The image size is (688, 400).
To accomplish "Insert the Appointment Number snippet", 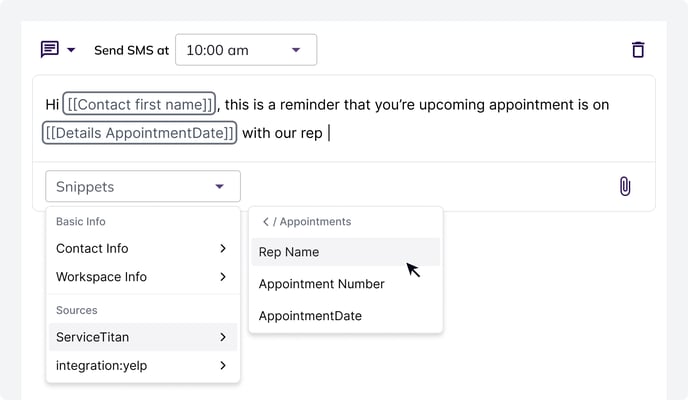I will coord(321,284).
